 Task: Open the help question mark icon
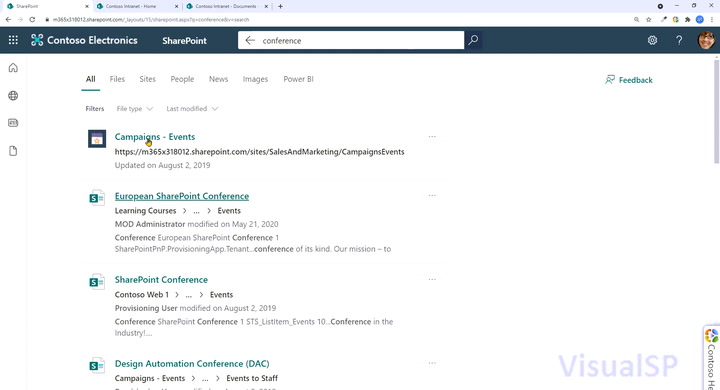click(679, 40)
